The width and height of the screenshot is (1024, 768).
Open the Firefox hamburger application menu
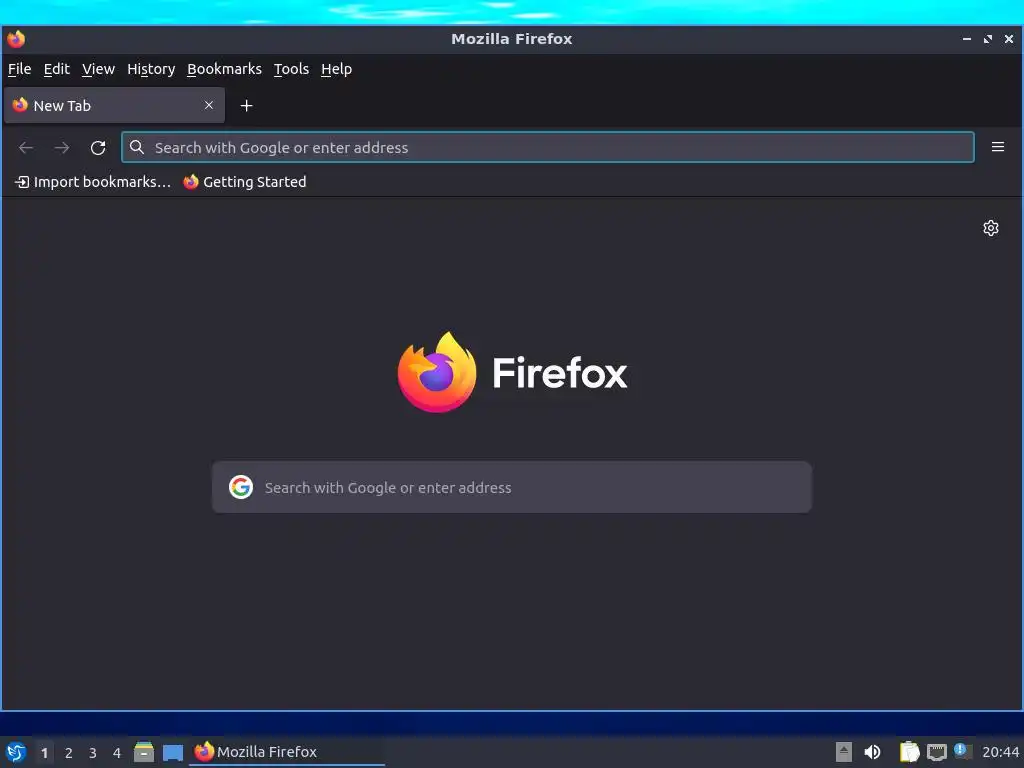tap(998, 147)
